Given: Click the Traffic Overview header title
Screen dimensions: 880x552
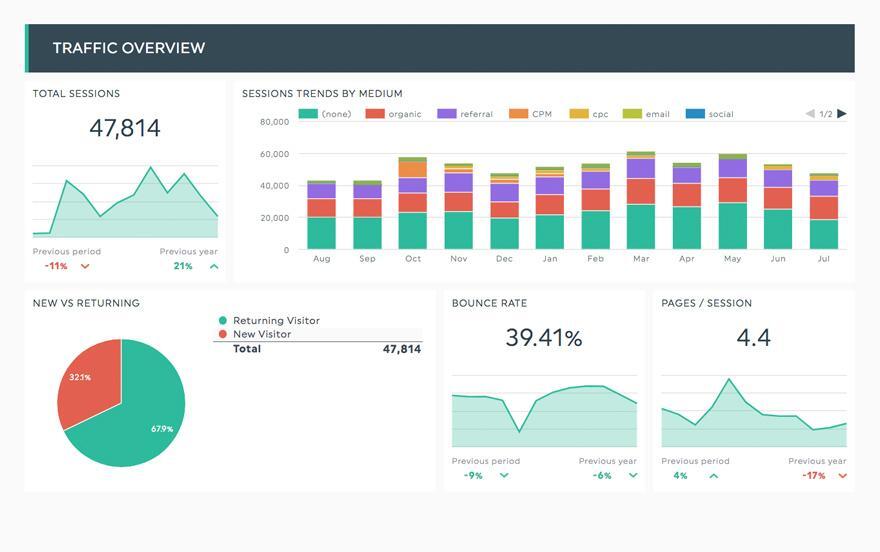Looking at the screenshot, I should coord(129,48).
